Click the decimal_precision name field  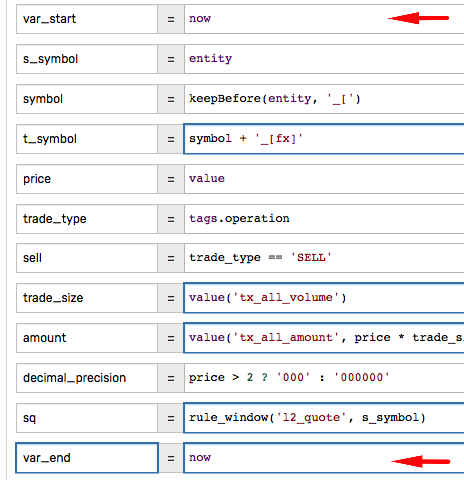[87, 378]
